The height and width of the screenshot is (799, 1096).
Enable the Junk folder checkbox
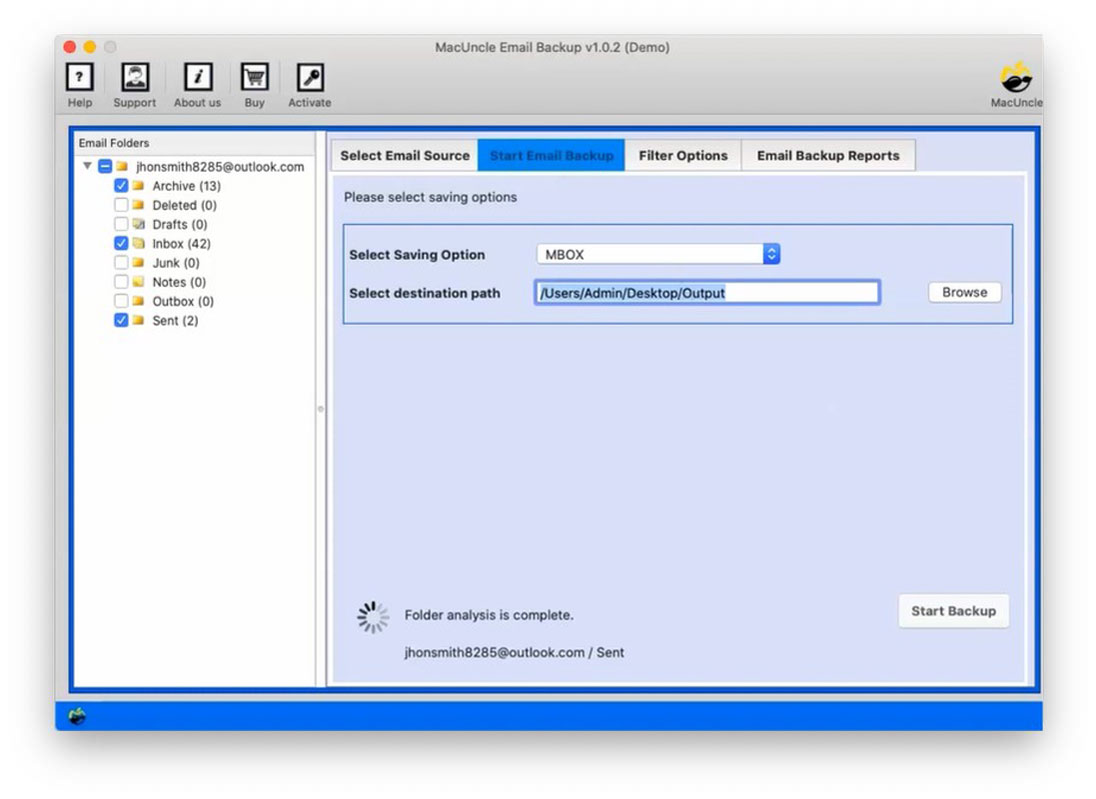coord(121,262)
